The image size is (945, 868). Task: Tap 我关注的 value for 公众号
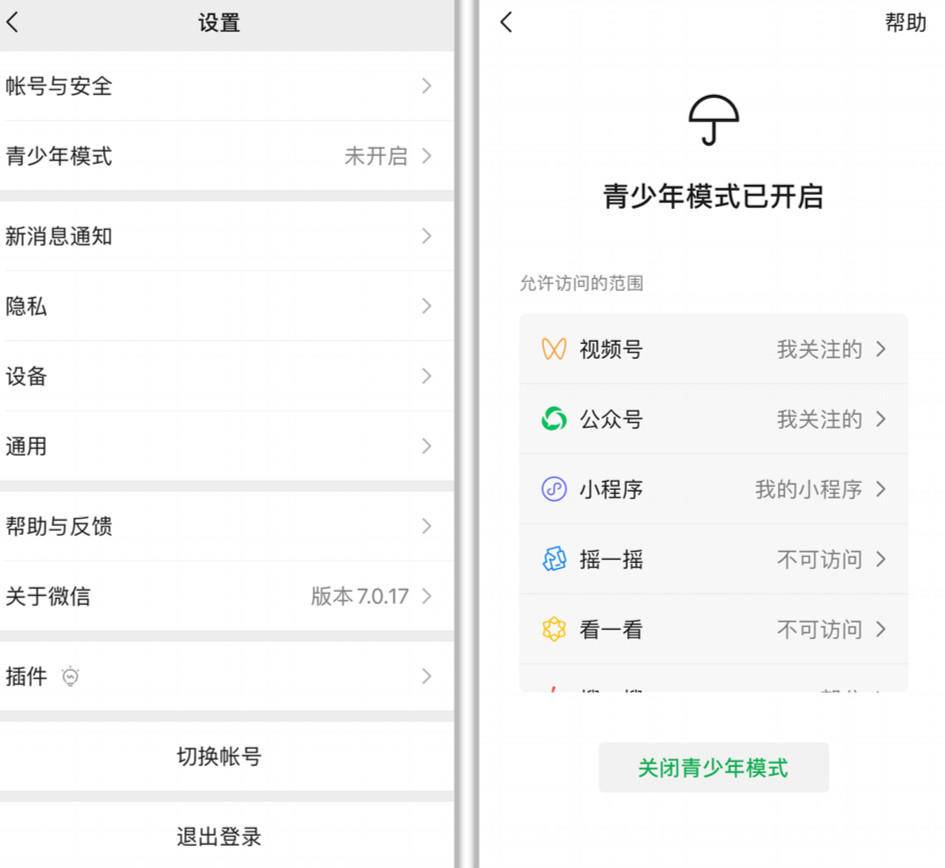[x=820, y=419]
